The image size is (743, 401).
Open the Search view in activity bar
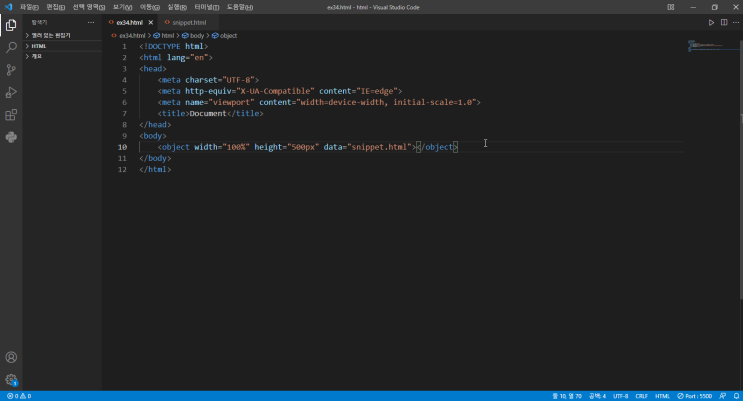(11, 47)
